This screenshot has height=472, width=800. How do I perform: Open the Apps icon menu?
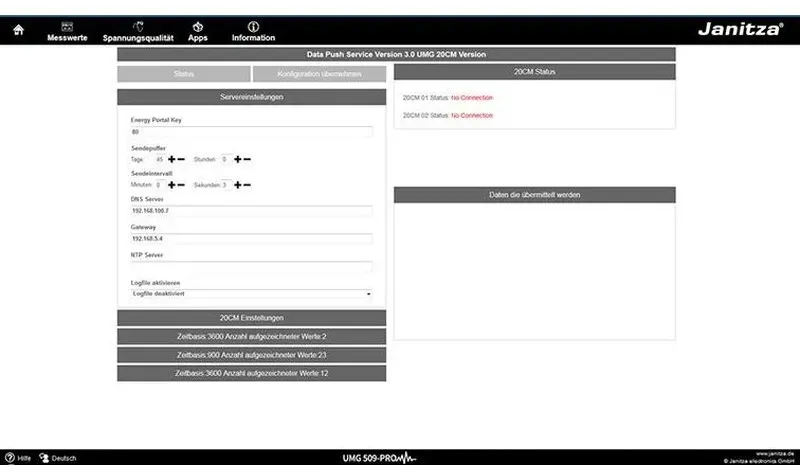[x=197, y=32]
